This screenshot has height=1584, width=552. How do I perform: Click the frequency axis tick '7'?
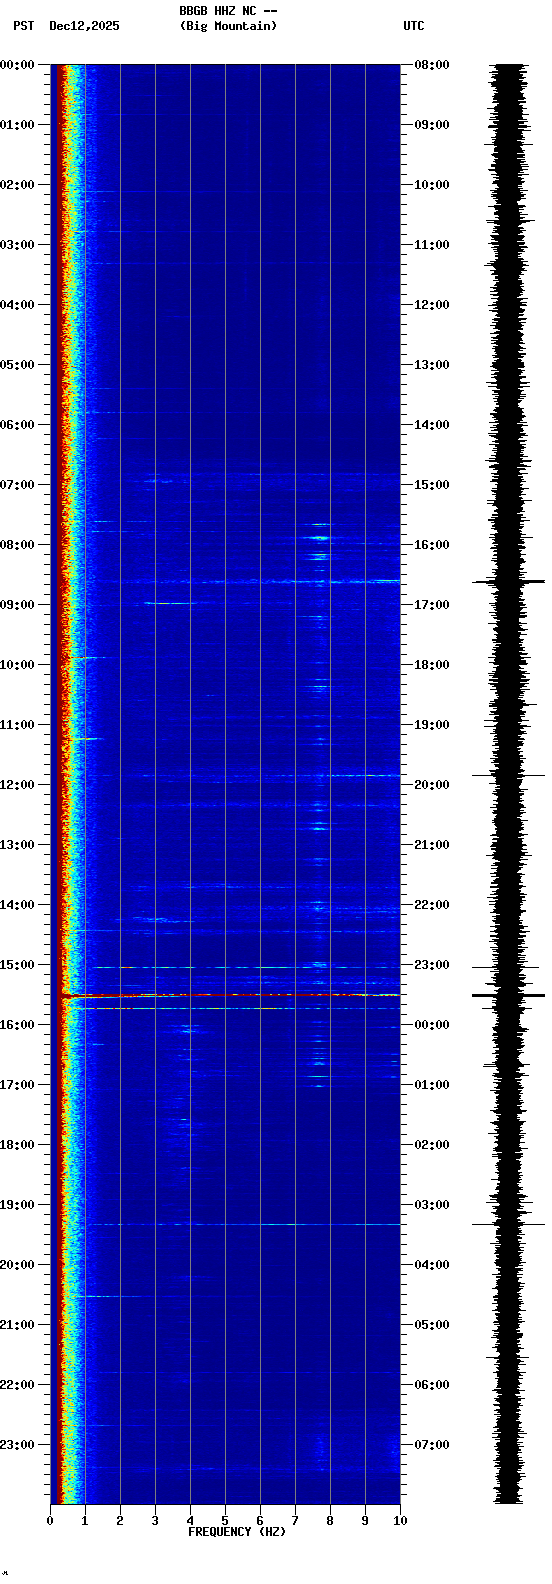click(295, 1521)
